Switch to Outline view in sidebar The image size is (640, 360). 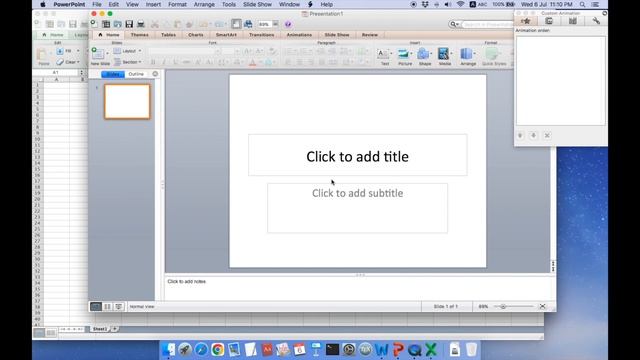click(136, 74)
